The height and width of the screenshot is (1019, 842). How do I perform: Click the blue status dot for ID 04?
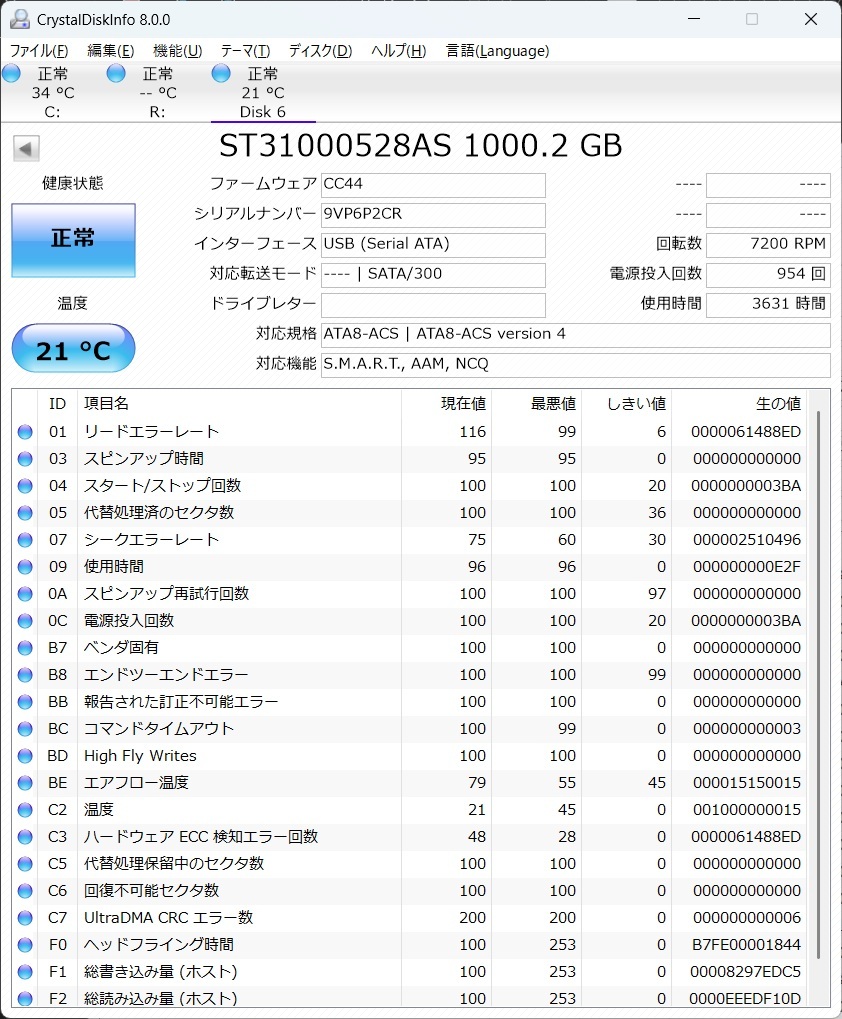click(x=25, y=485)
